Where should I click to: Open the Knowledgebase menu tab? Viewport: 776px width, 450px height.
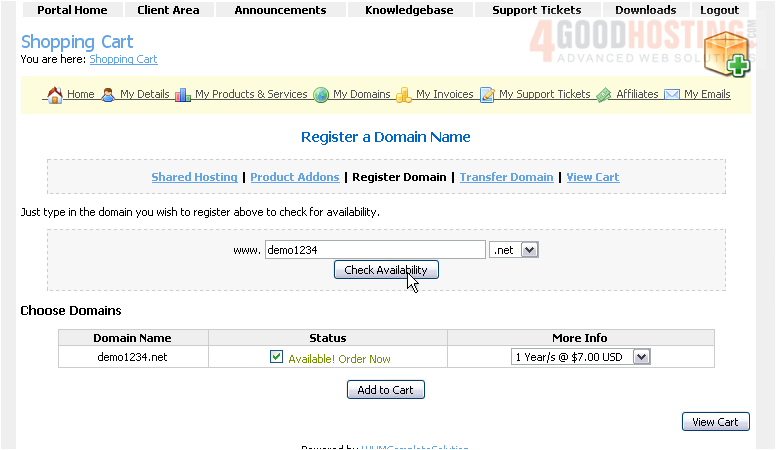(409, 10)
